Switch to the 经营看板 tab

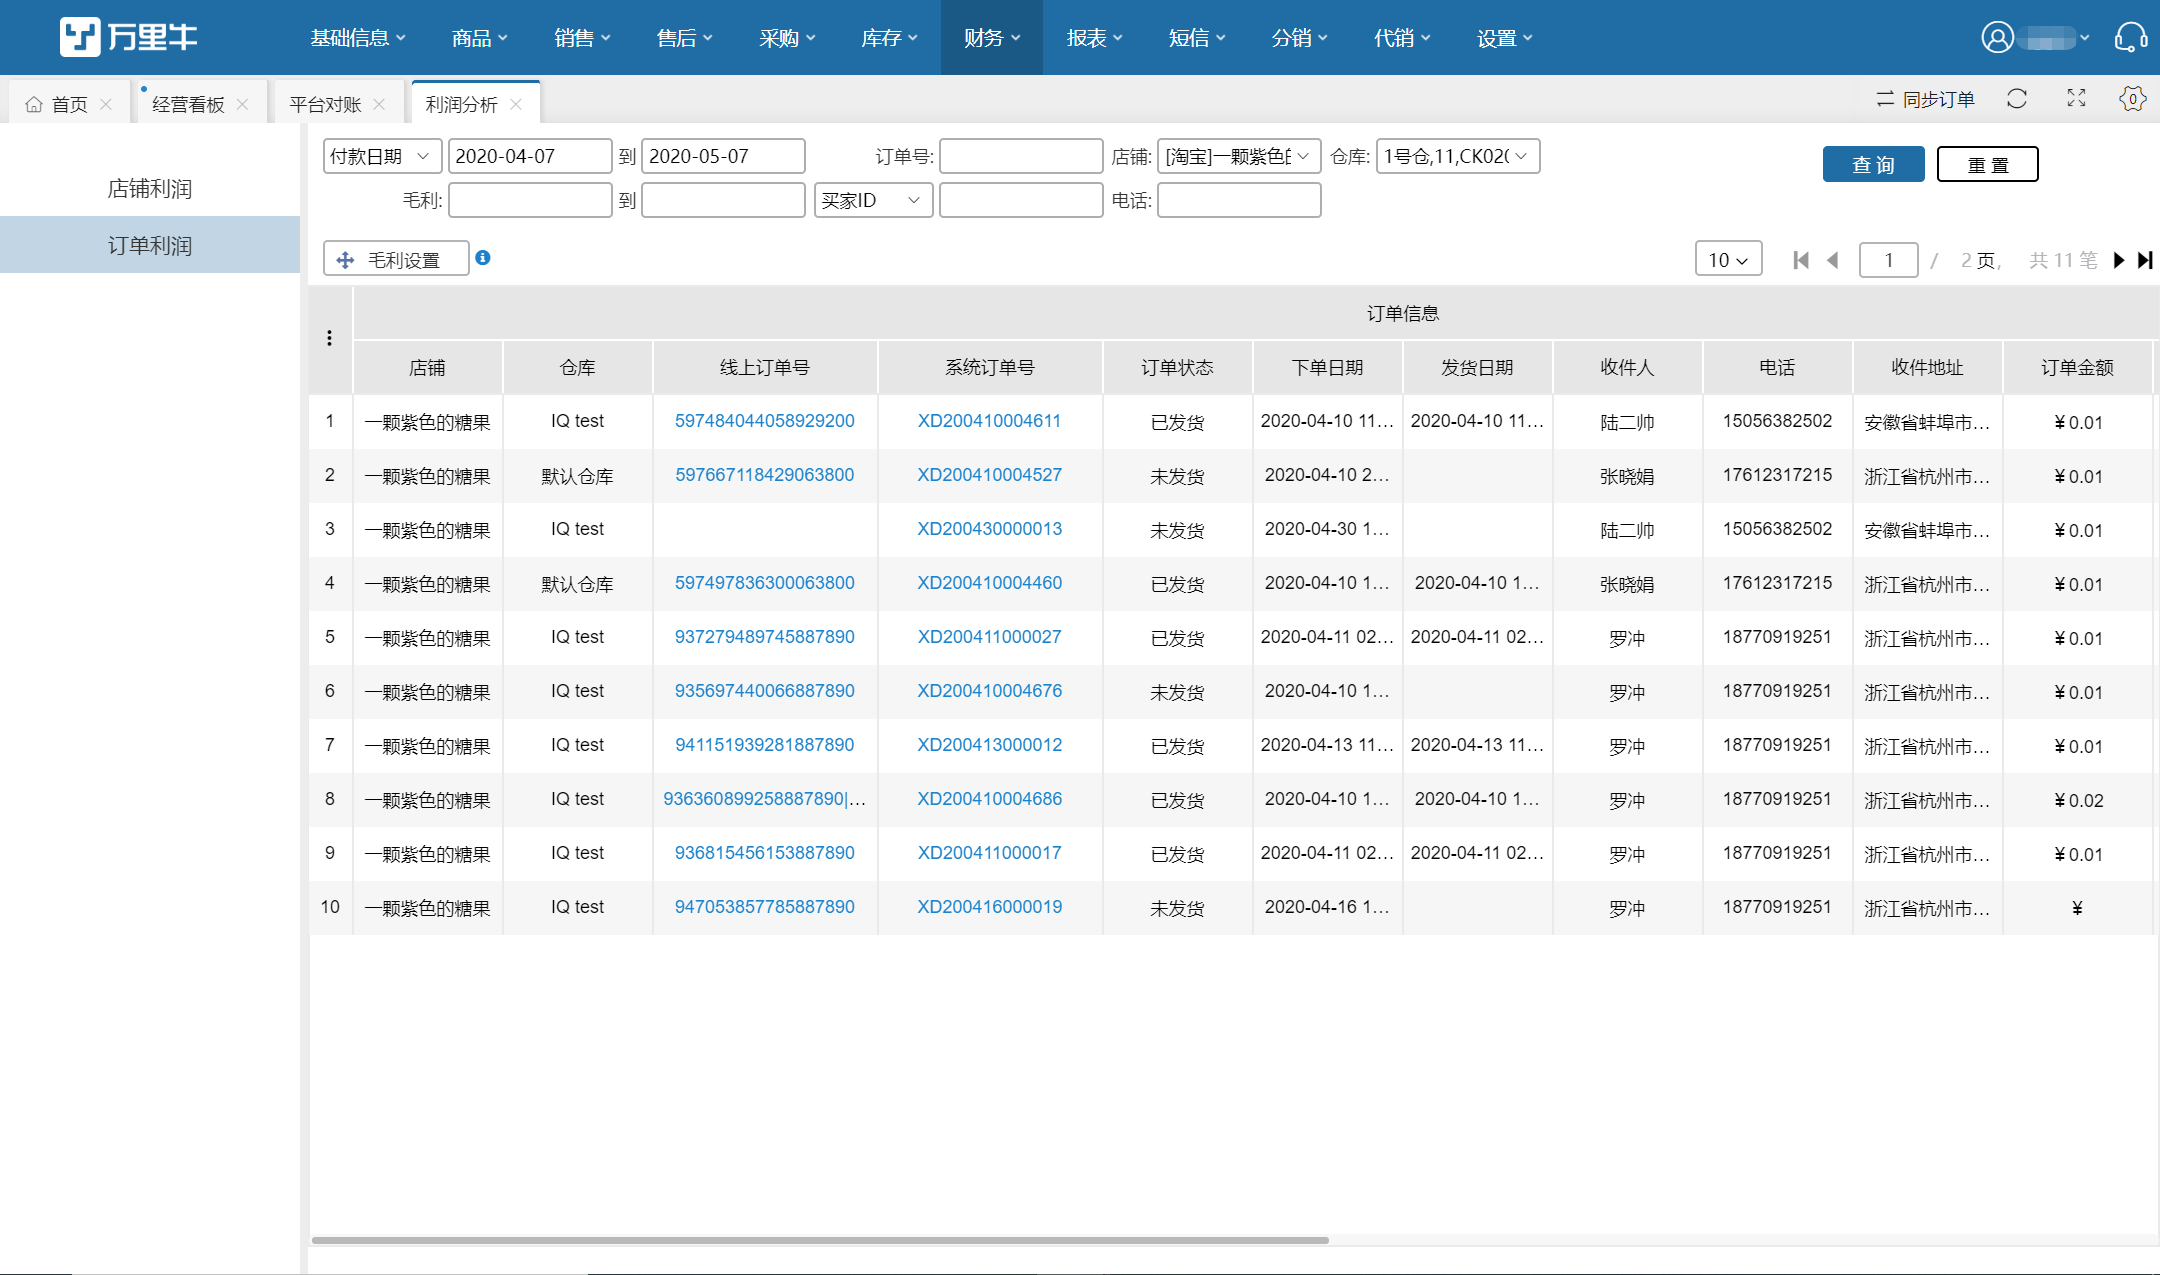(188, 104)
